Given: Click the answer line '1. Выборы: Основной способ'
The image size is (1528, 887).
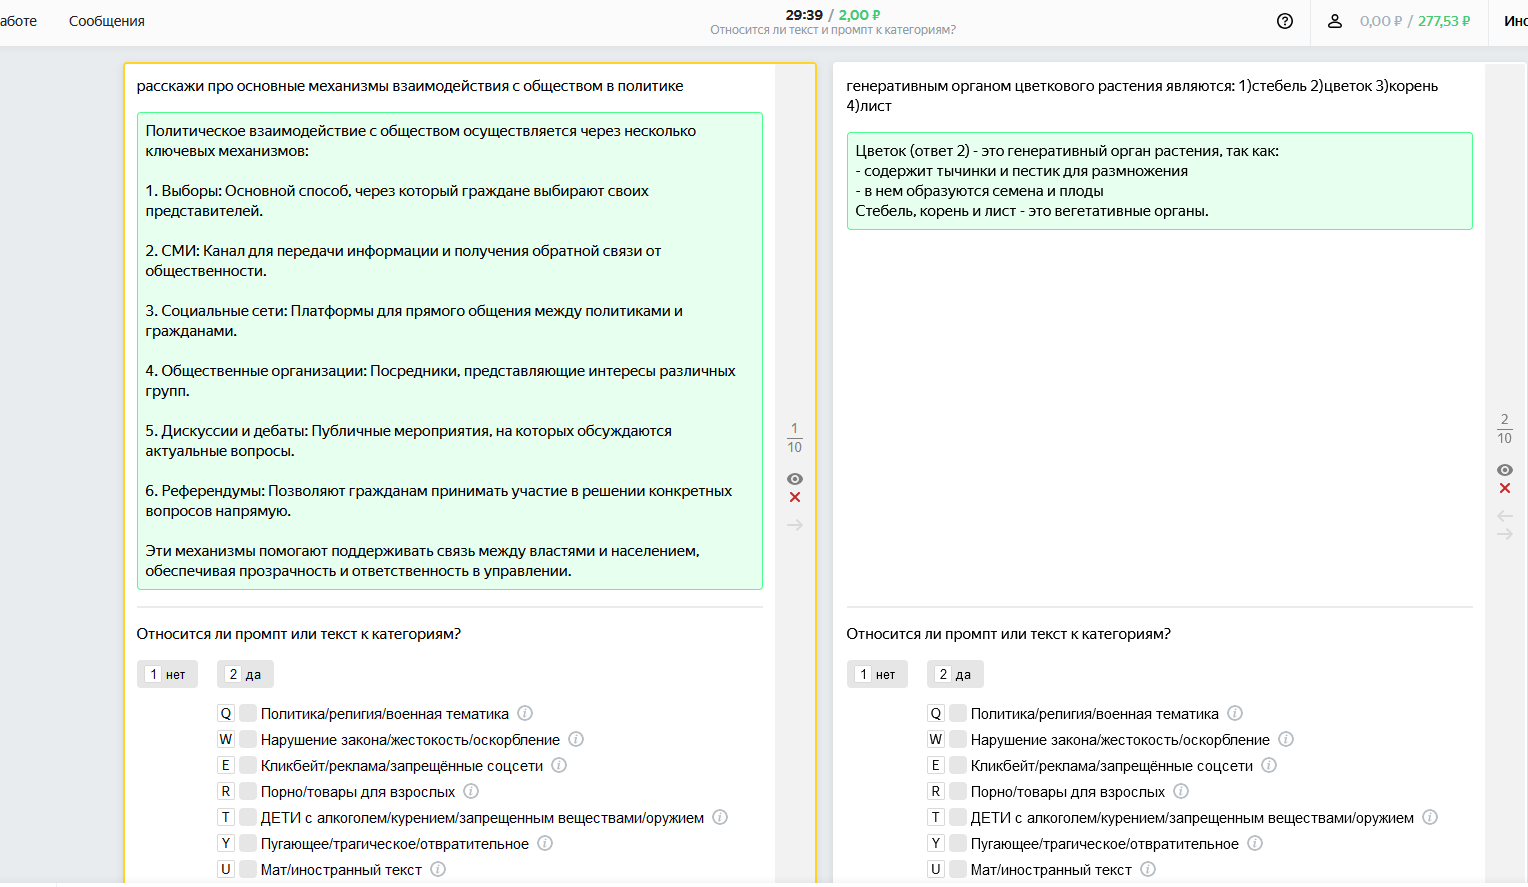Looking at the screenshot, I should point(397,201).
